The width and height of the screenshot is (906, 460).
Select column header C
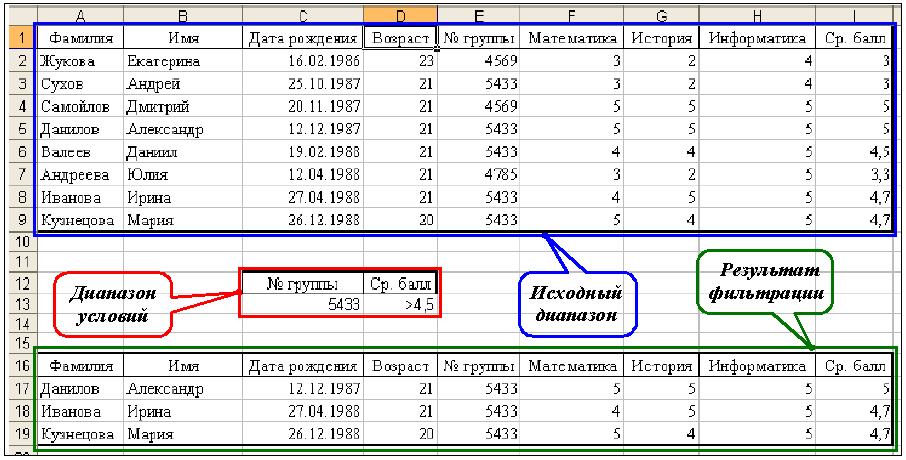pos(303,16)
